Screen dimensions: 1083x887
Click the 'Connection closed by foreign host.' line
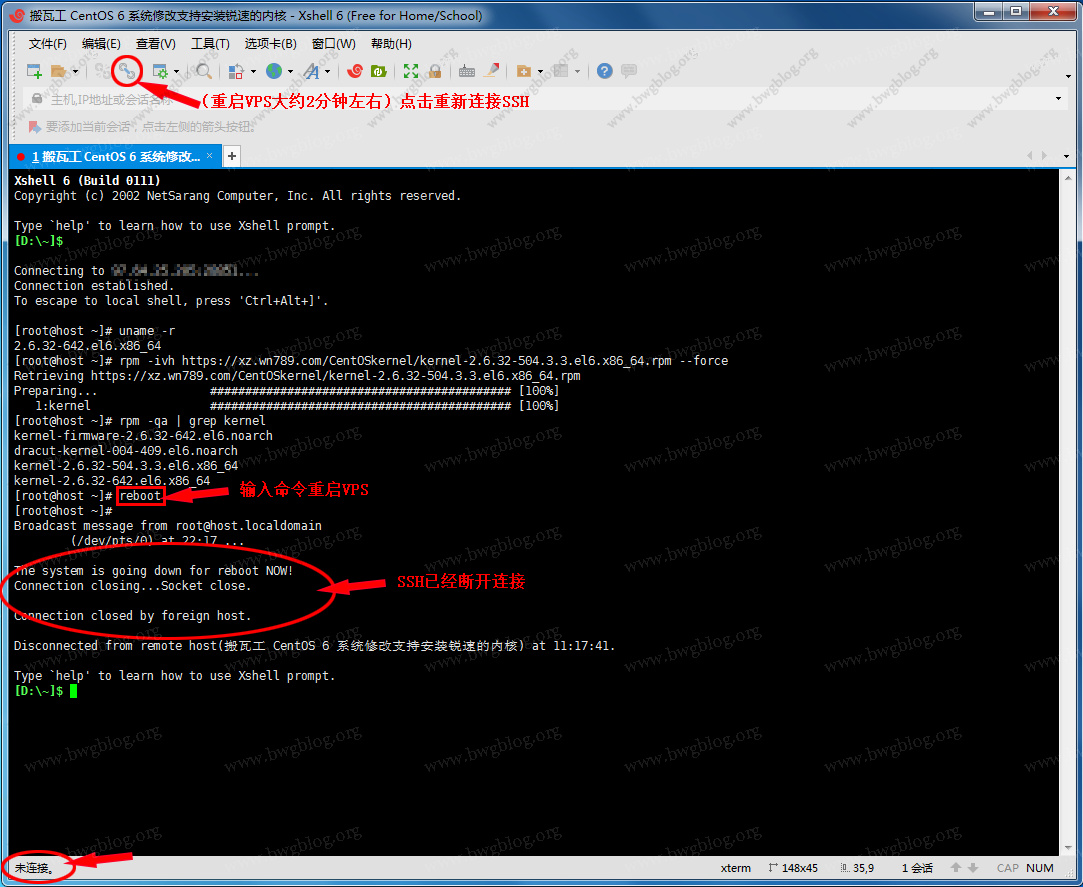coord(133,616)
